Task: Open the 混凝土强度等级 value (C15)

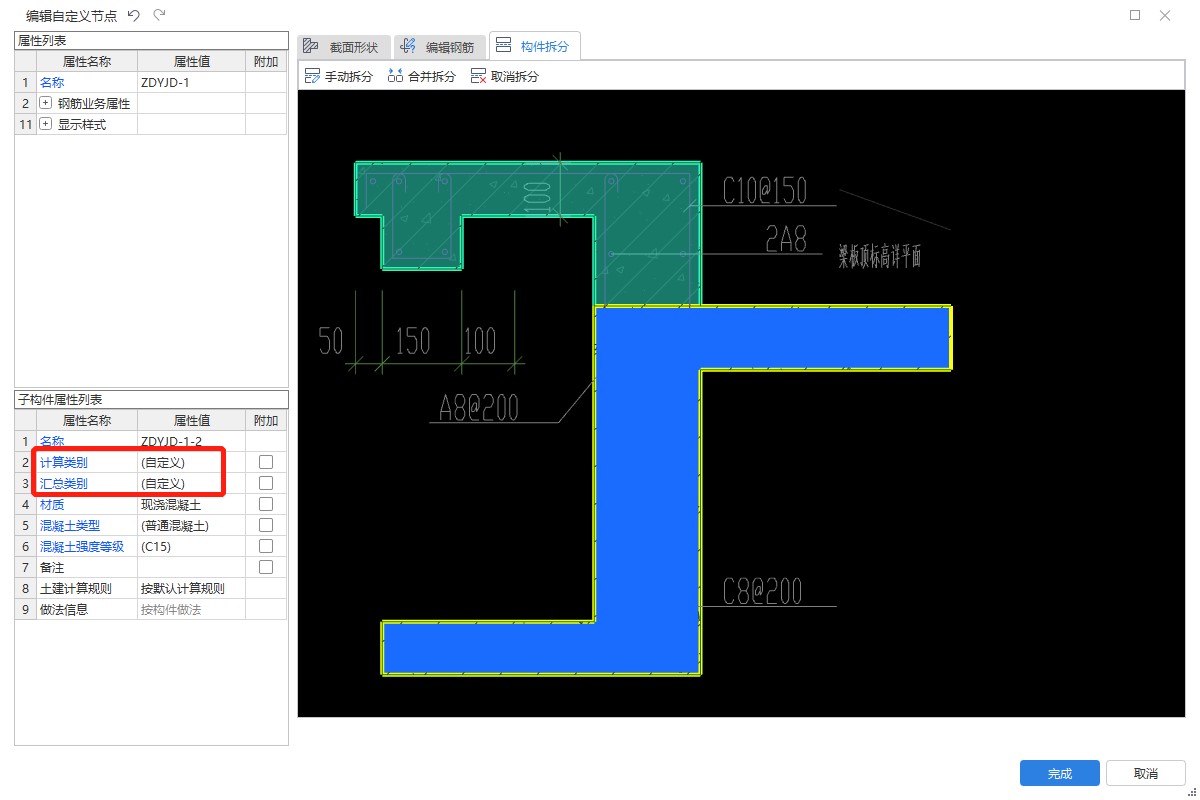Action: [191, 546]
